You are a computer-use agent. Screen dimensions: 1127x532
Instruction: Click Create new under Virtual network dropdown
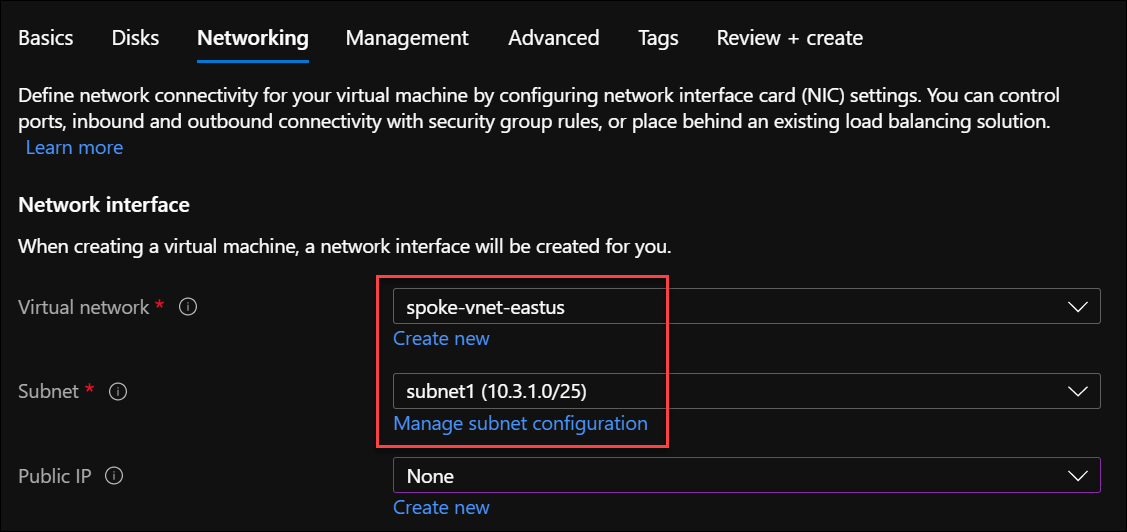click(441, 338)
